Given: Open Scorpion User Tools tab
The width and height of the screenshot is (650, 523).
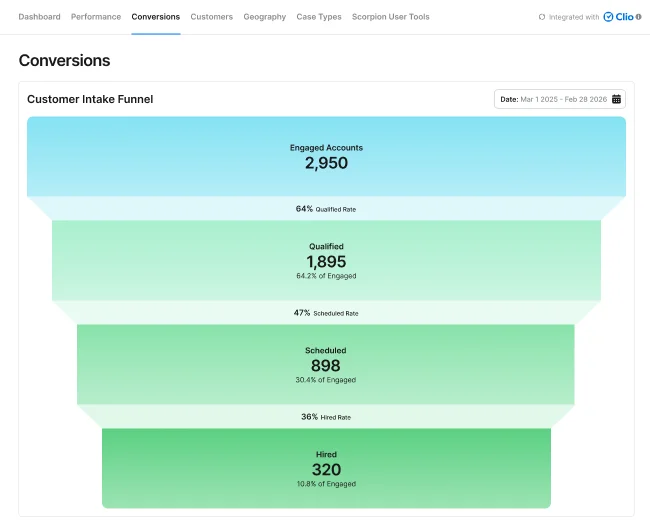Looking at the screenshot, I should tap(391, 17).
